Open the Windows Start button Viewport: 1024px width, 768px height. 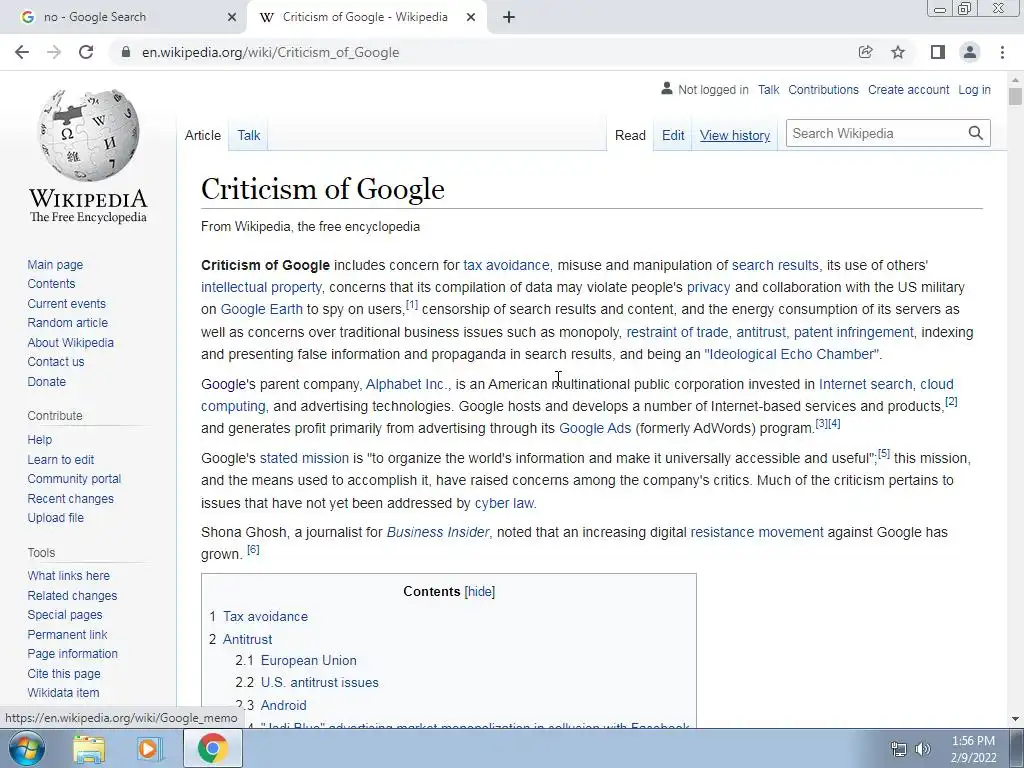[x=27, y=748]
